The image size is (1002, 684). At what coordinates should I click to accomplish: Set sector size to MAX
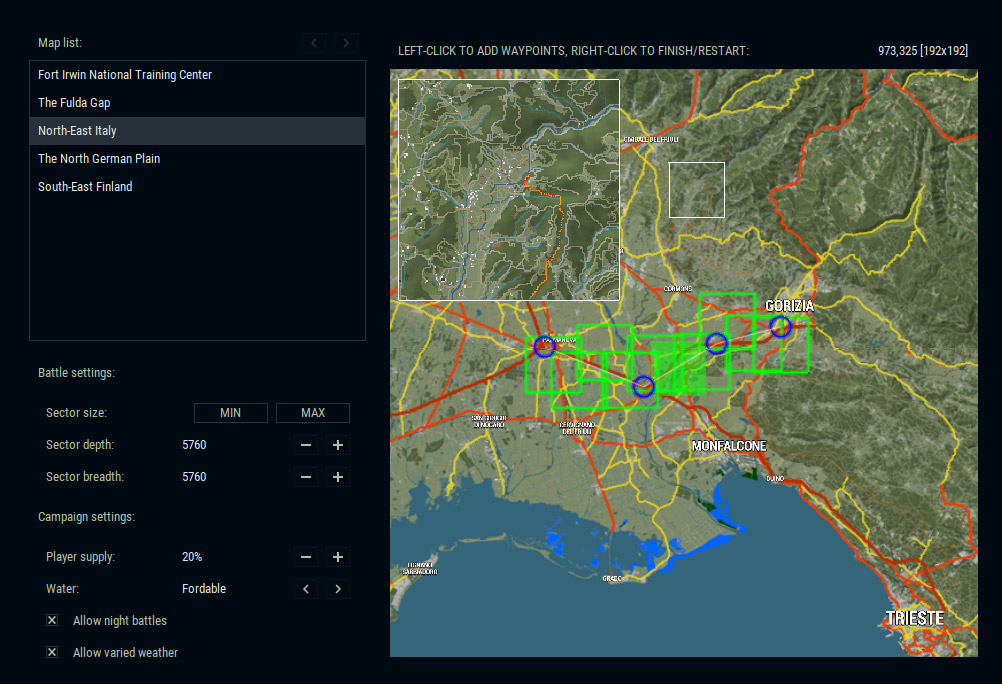coord(313,413)
